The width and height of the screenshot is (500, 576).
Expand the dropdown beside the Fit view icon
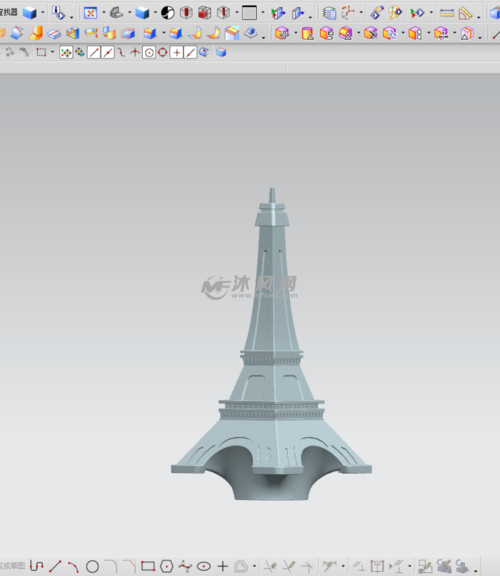[x=104, y=13]
